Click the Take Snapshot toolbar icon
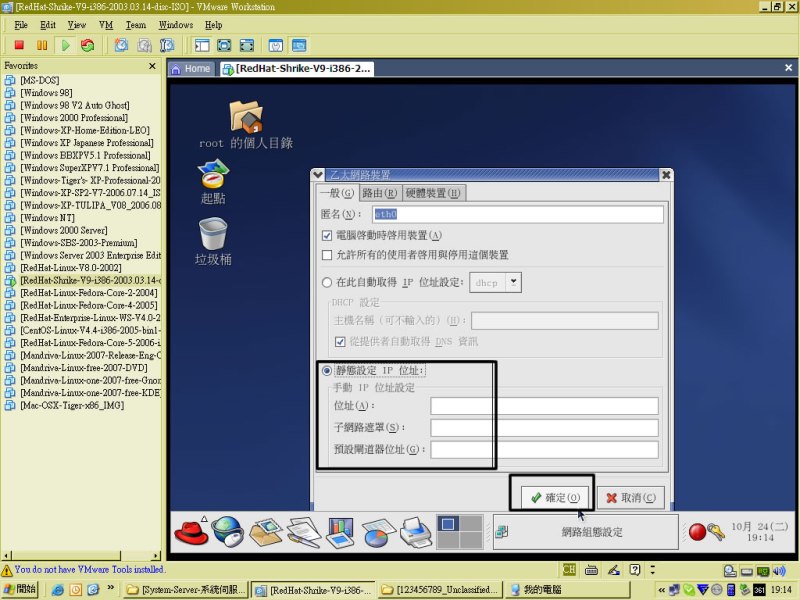 tap(121, 45)
